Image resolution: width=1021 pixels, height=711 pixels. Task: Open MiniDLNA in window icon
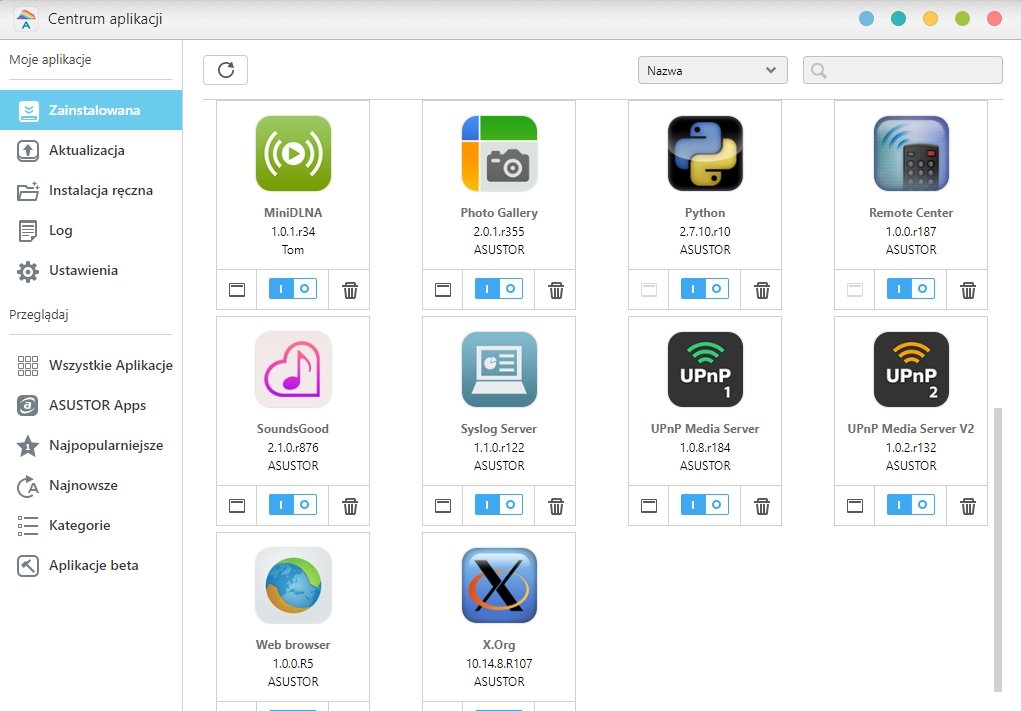[237, 290]
